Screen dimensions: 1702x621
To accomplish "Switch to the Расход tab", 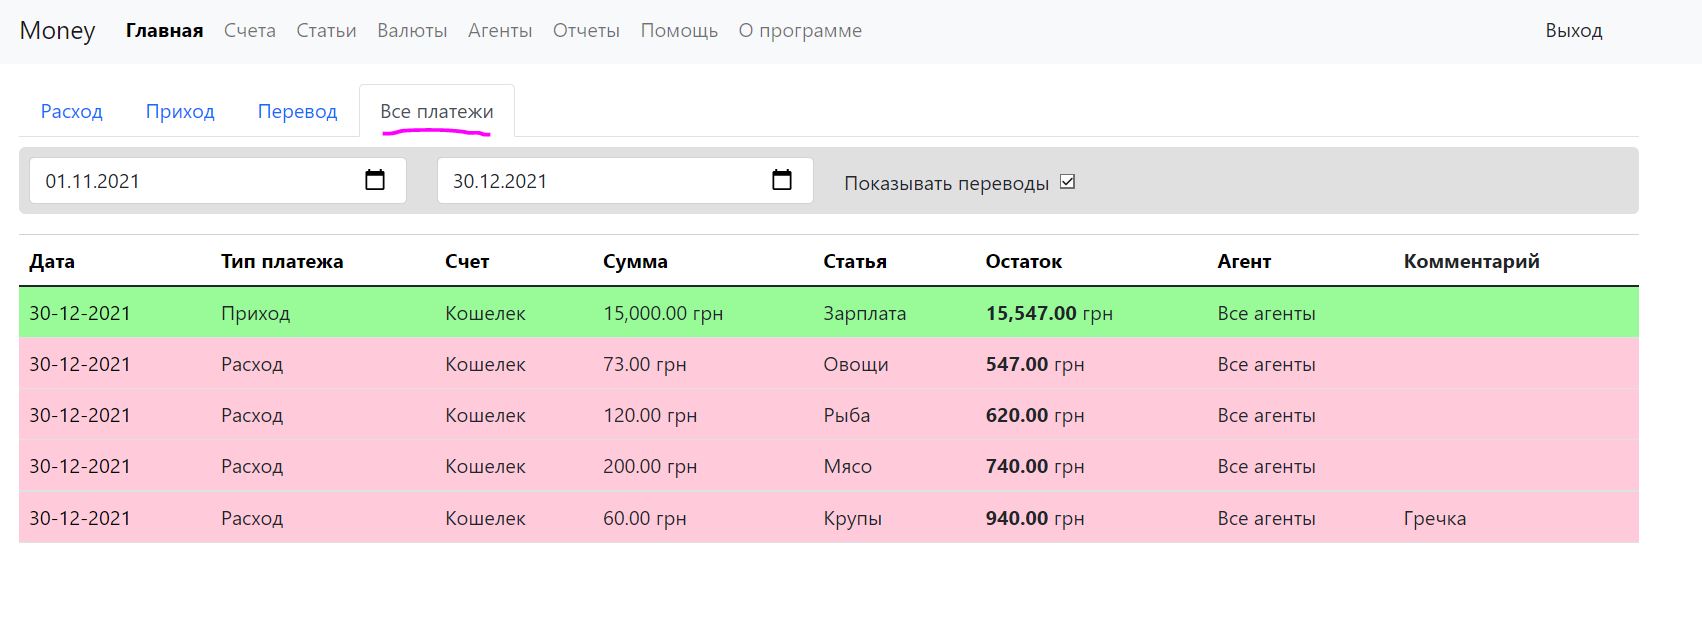I will 72,111.
